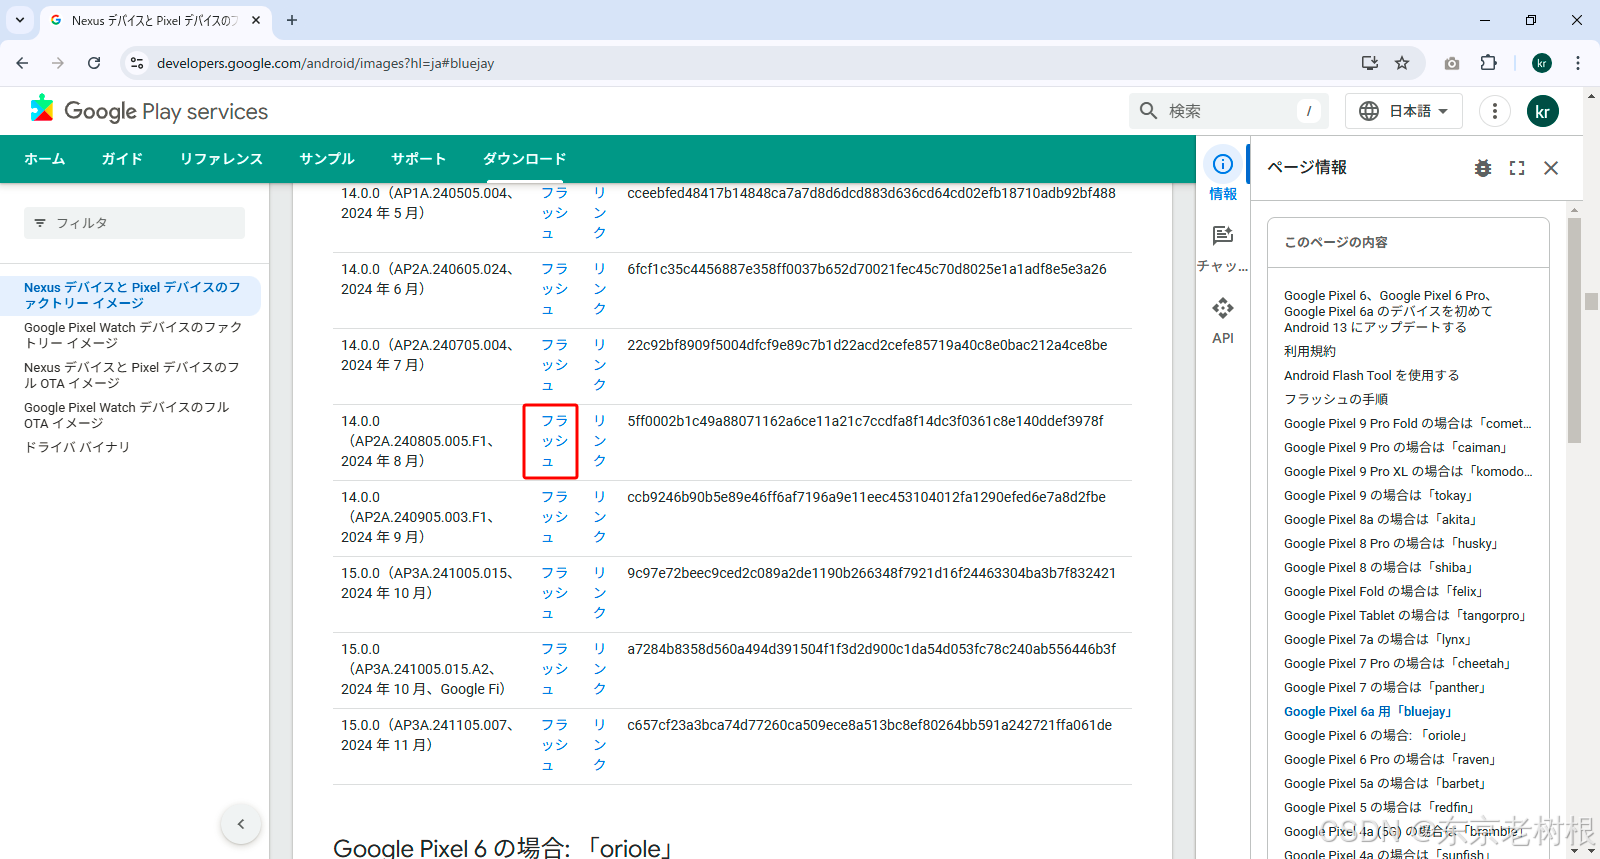This screenshot has width=1600, height=859.
Task: Open Nexus and Pixel full OTA images link
Action: click(x=132, y=375)
